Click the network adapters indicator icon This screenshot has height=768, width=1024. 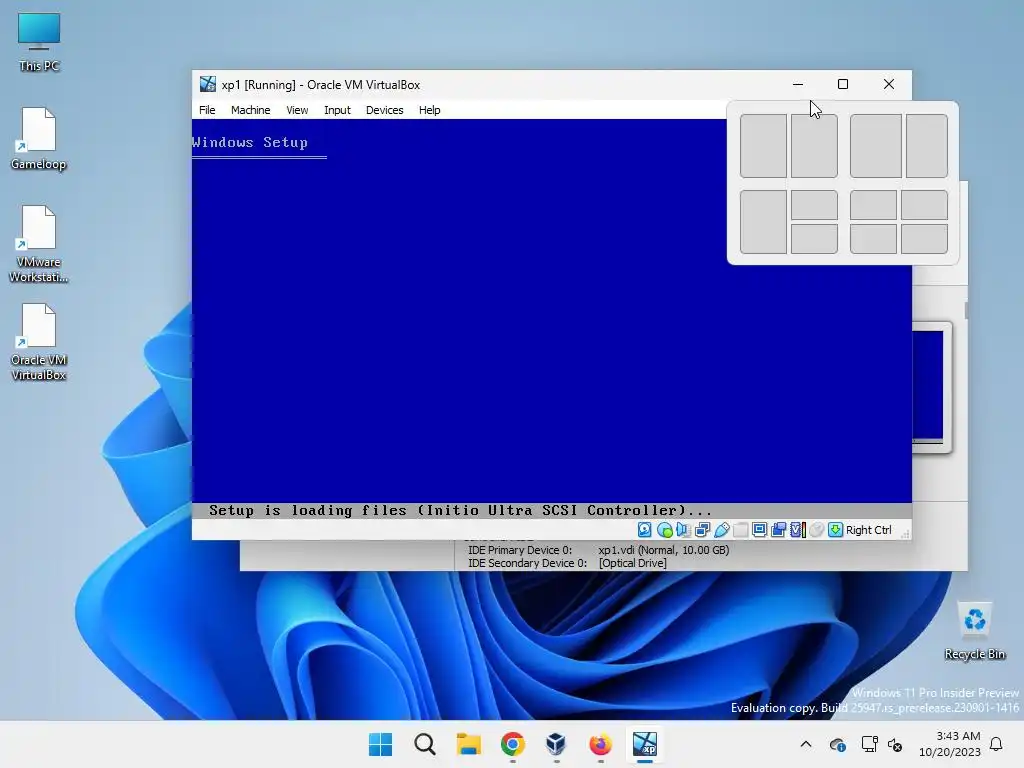tap(703, 530)
